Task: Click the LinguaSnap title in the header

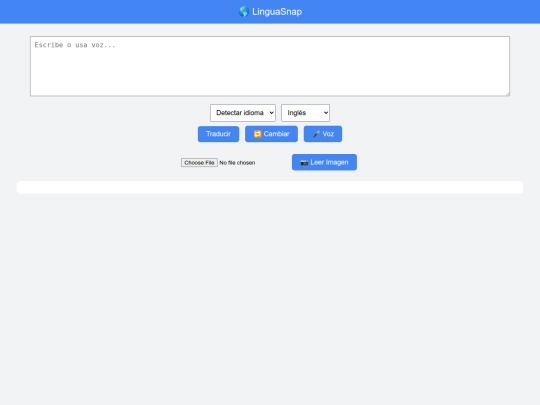Action: [277, 12]
